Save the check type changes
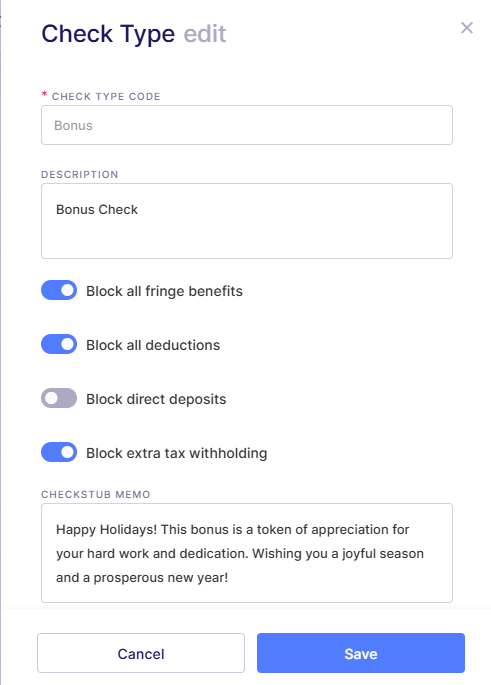The height and width of the screenshot is (685, 491). point(361,653)
